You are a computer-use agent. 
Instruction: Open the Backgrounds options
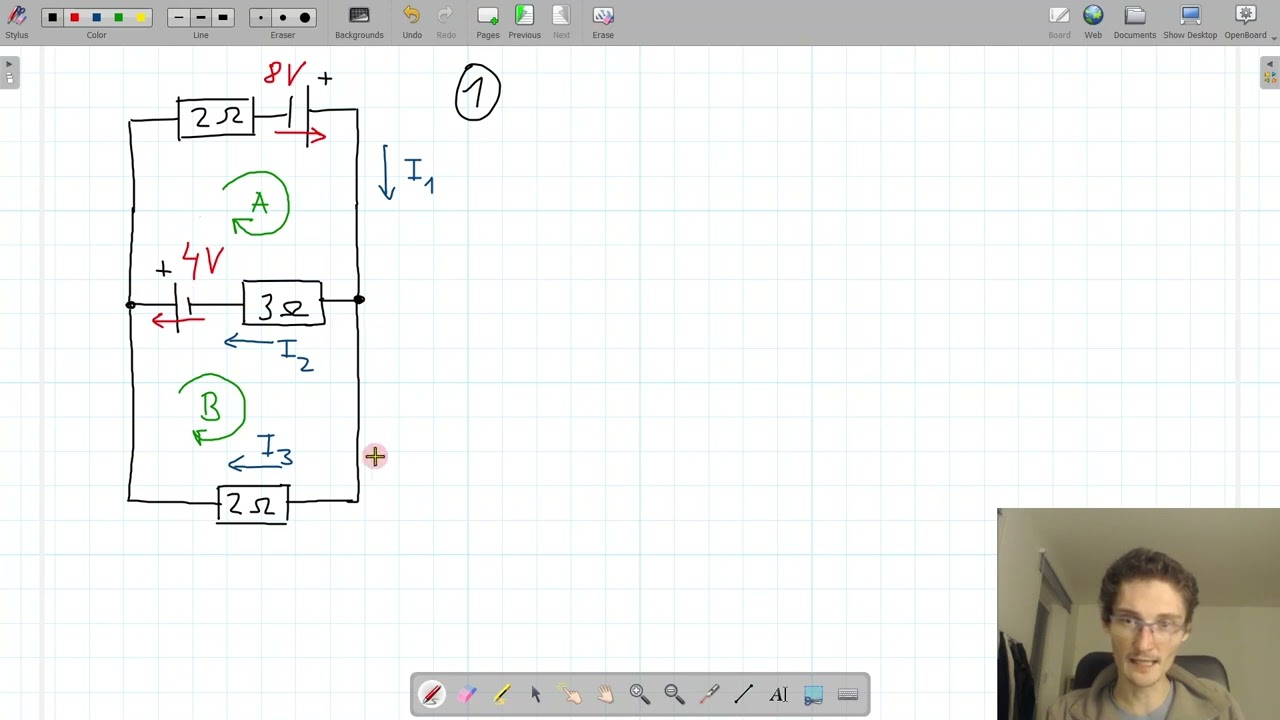(x=359, y=22)
